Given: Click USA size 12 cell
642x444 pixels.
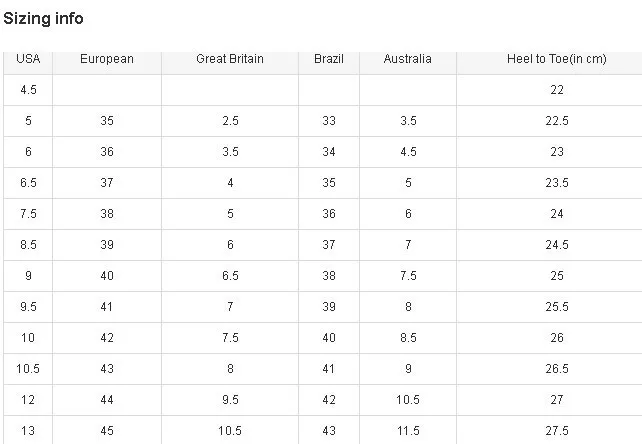Looking at the screenshot, I should 28,400.
